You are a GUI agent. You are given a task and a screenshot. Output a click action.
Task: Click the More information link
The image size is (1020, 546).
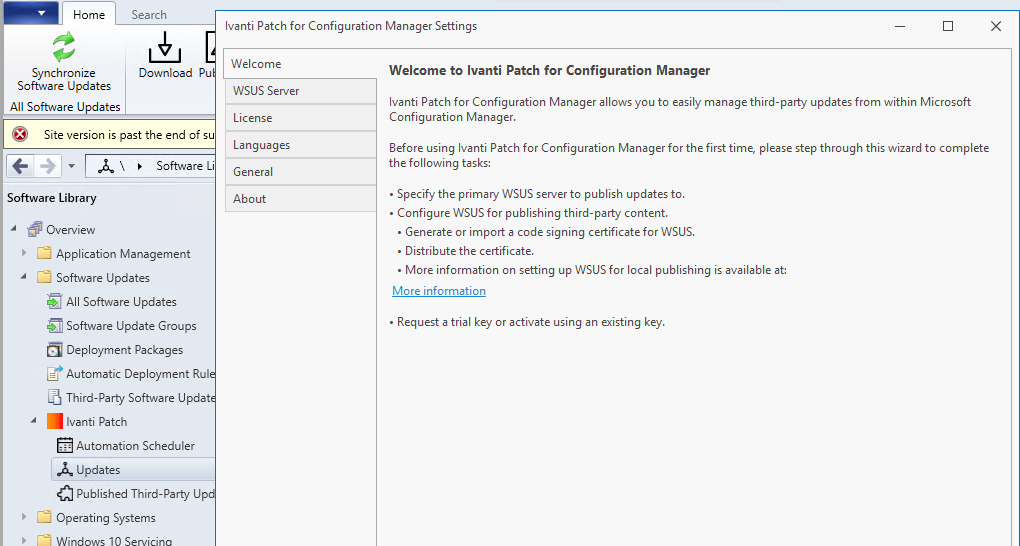pos(439,291)
